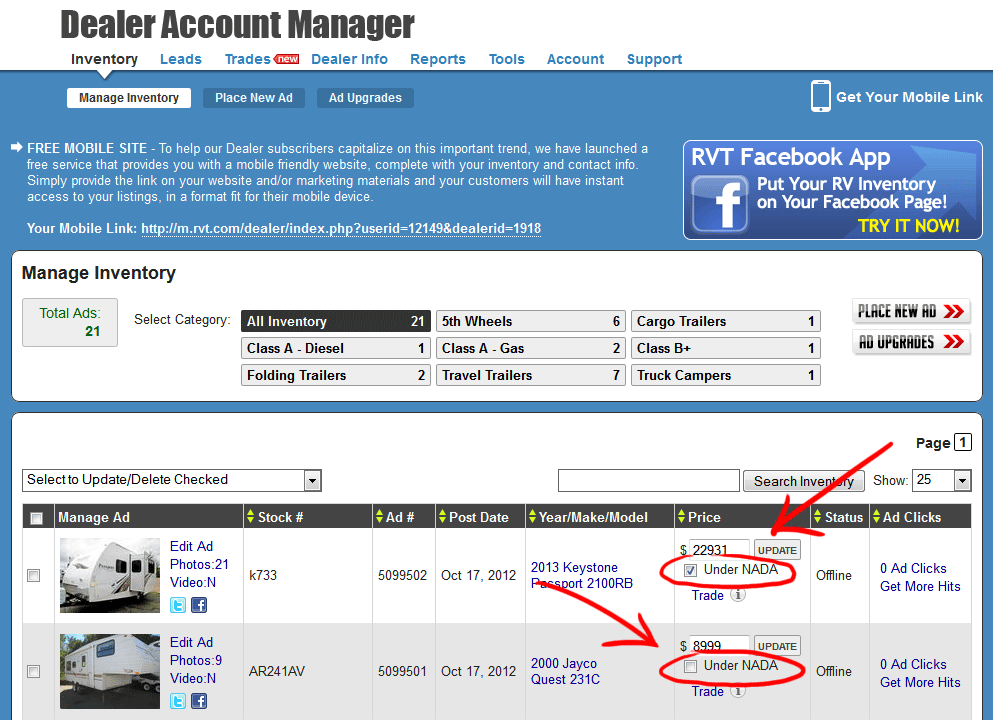This screenshot has height=720, width=993.
Task: Click the PLACE NEW AD arrow button
Action: point(911,311)
